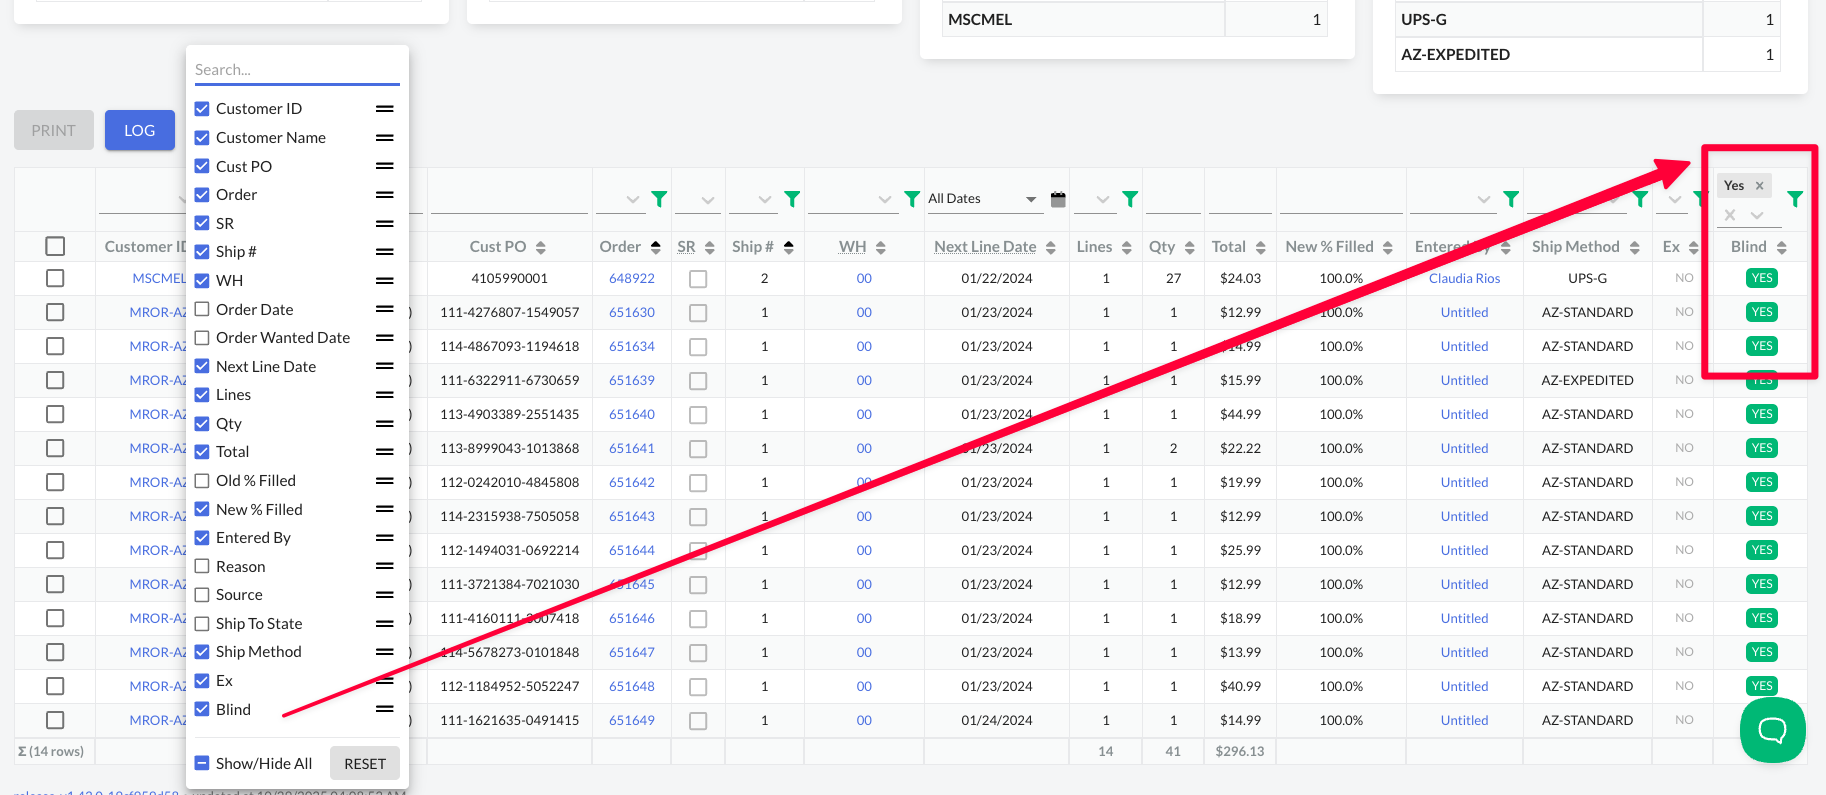Click the calendar icon beside All Dates
The width and height of the screenshot is (1826, 795).
pyautogui.click(x=1058, y=199)
